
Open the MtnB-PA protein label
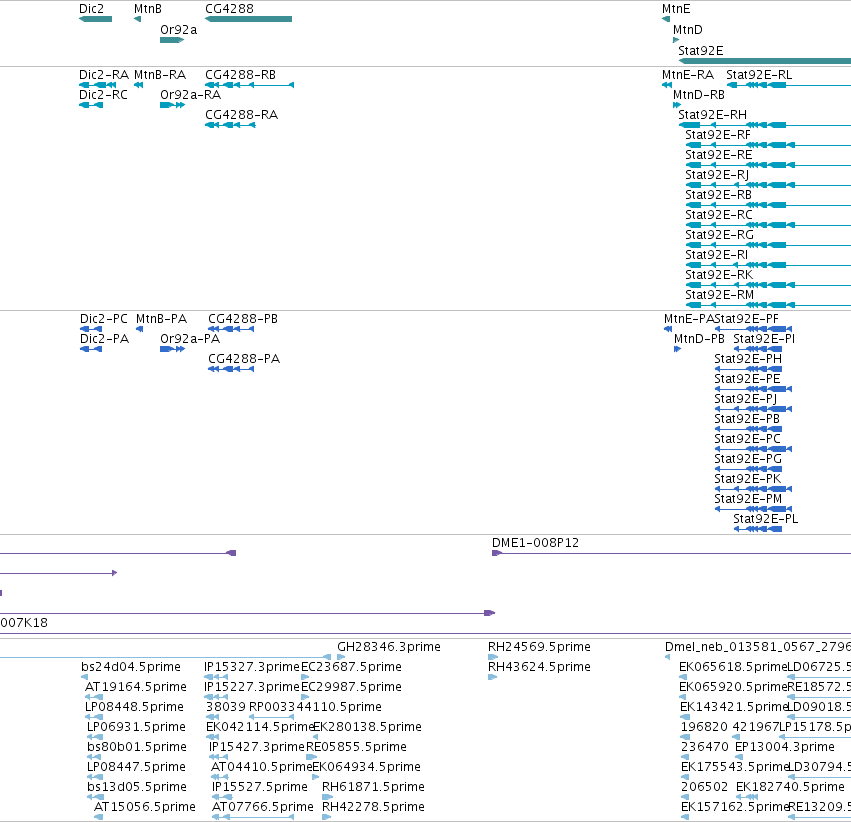[x=161, y=319]
